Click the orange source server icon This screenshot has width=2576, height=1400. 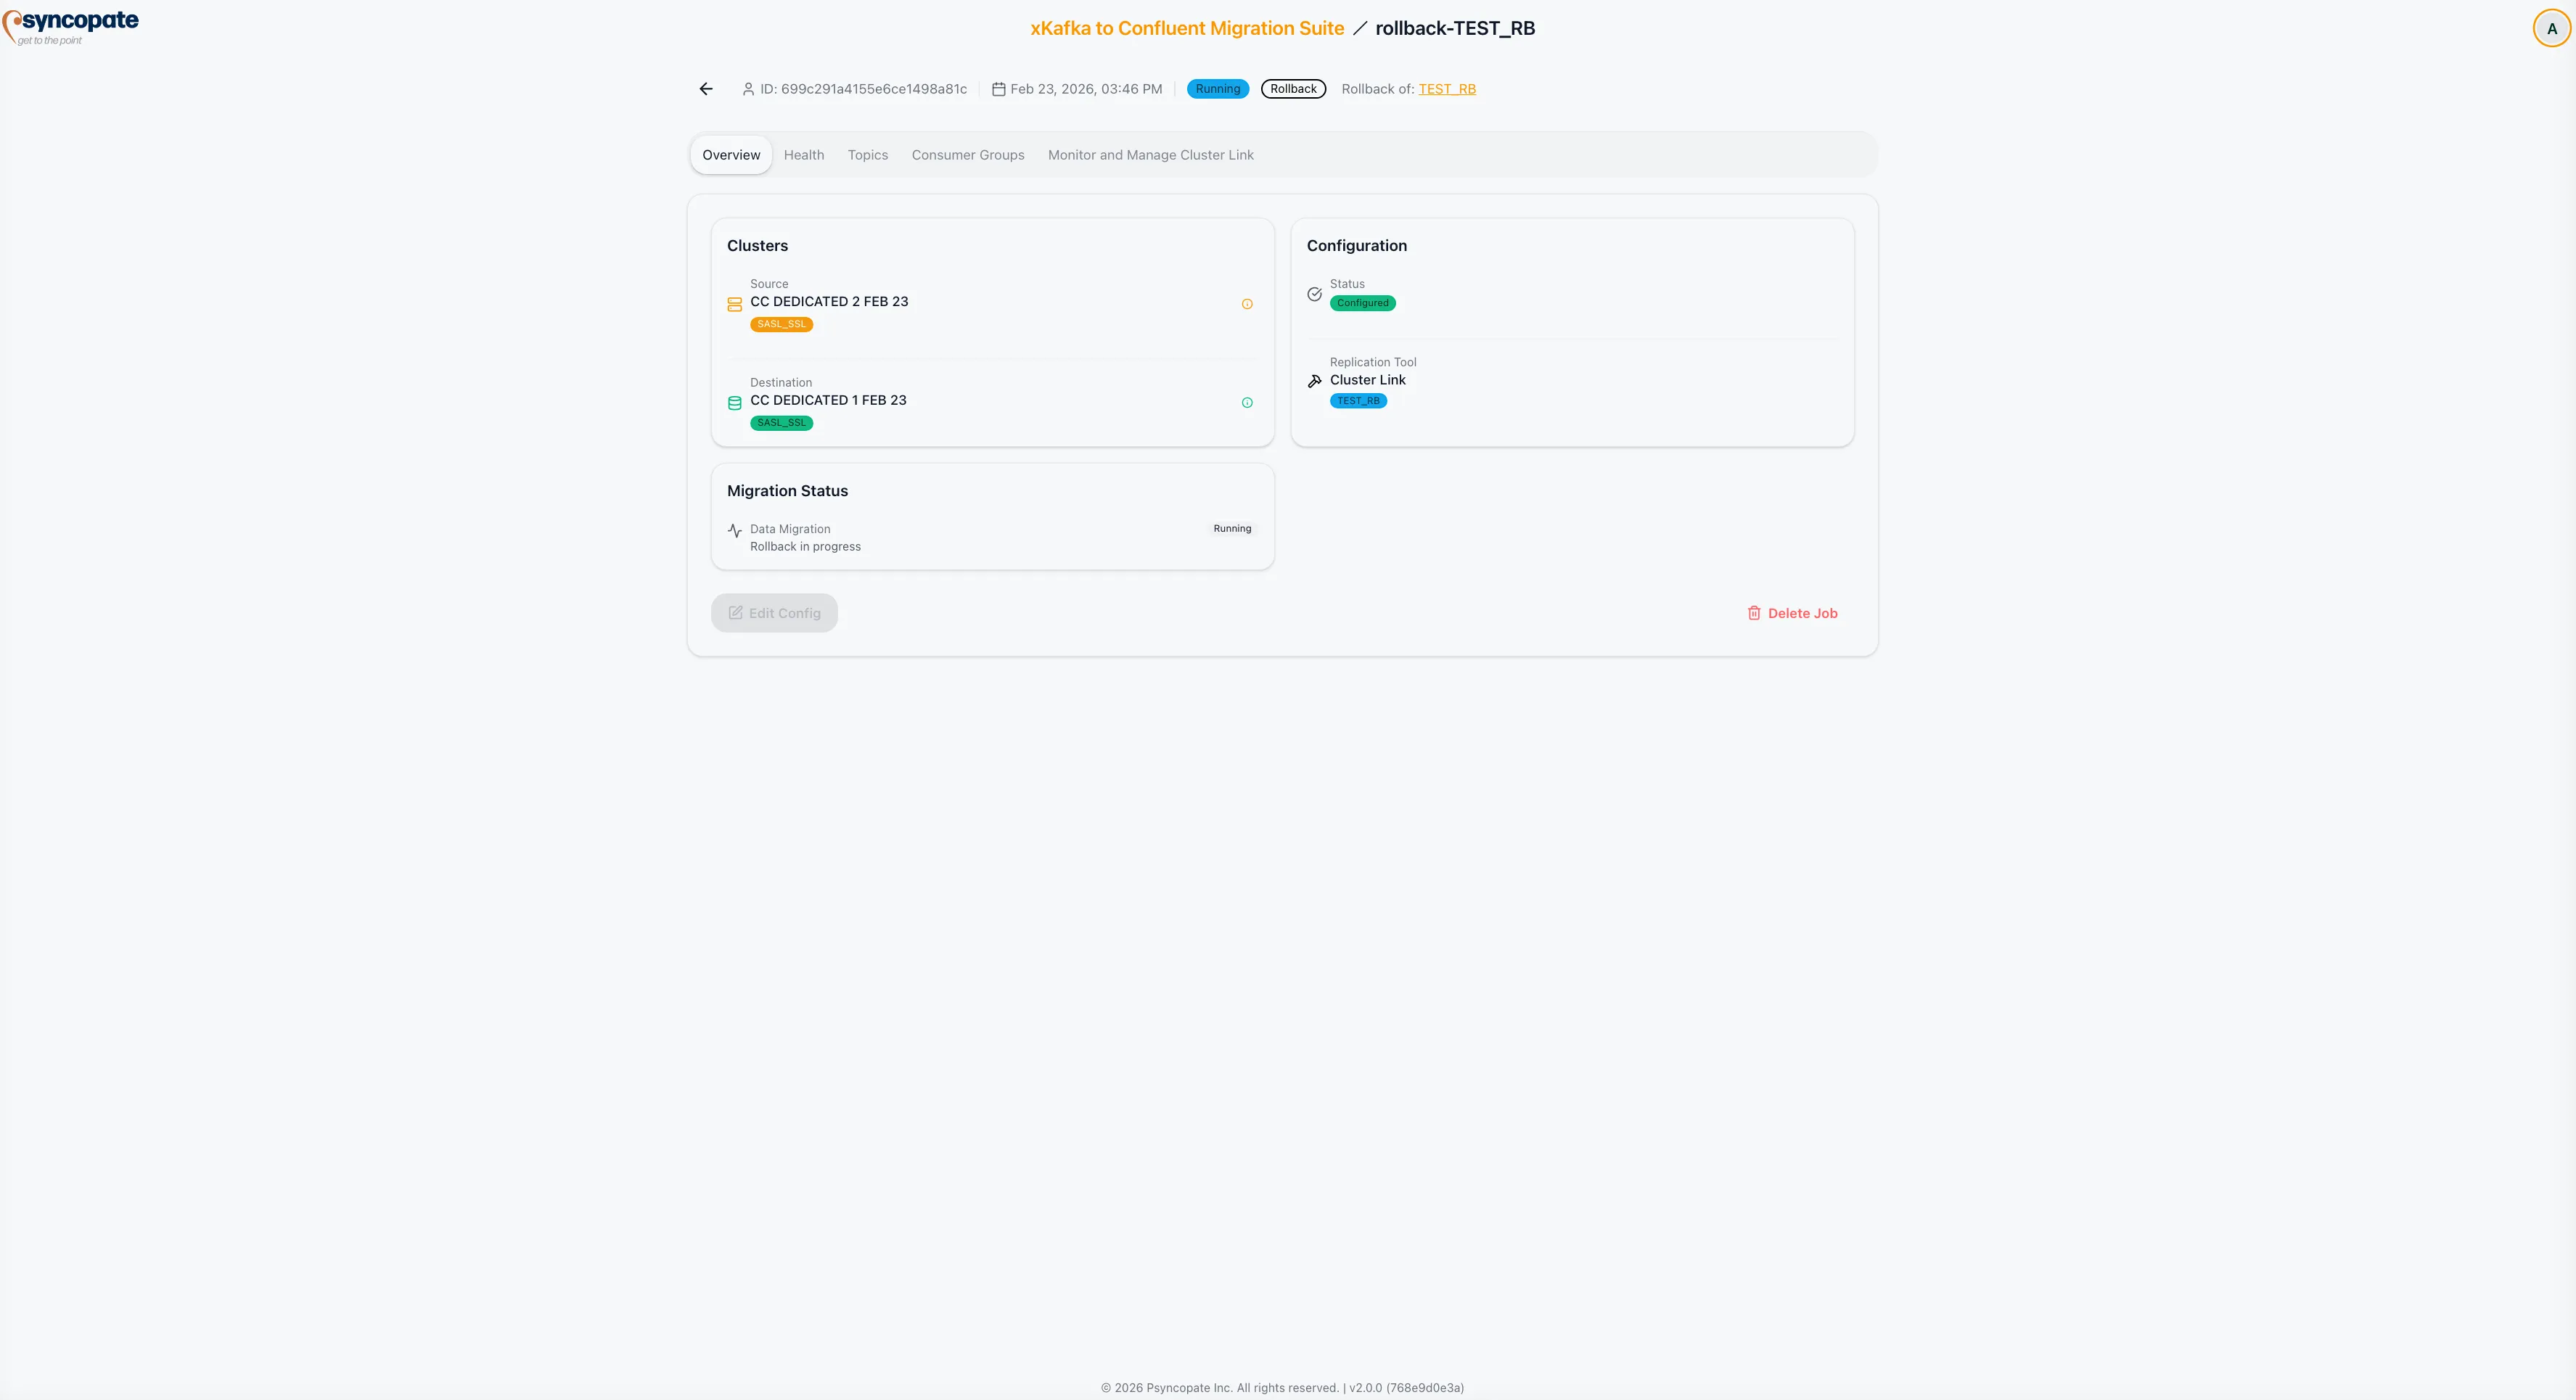[735, 304]
